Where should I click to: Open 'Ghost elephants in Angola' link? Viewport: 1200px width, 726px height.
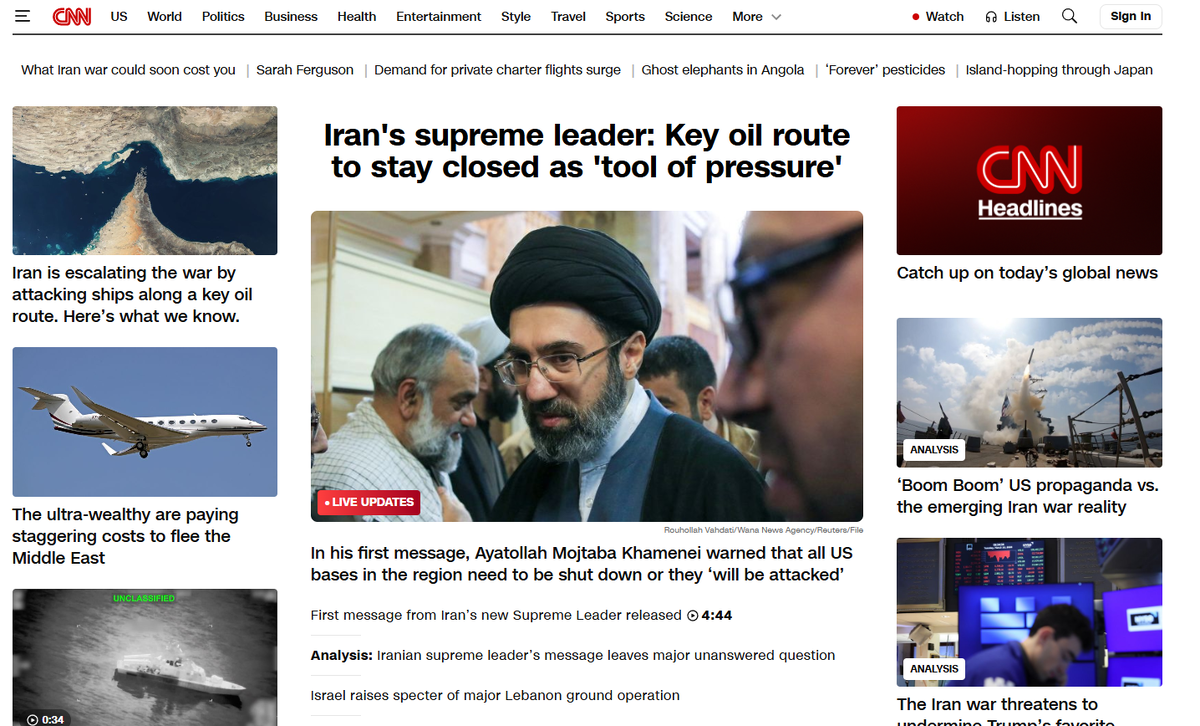[x=723, y=70]
